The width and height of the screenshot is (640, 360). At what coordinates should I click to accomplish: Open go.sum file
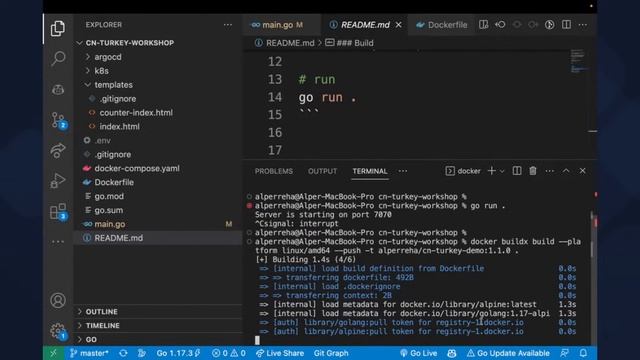click(x=109, y=210)
